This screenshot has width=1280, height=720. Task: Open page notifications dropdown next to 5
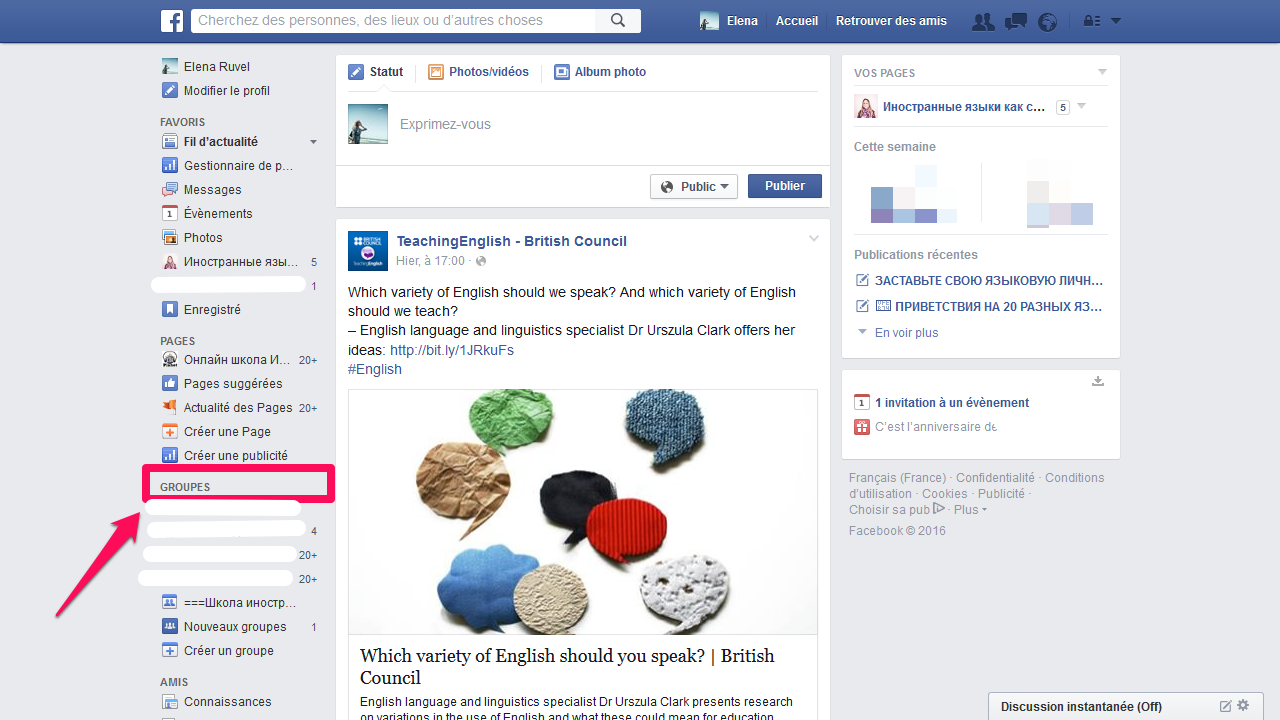point(1081,107)
